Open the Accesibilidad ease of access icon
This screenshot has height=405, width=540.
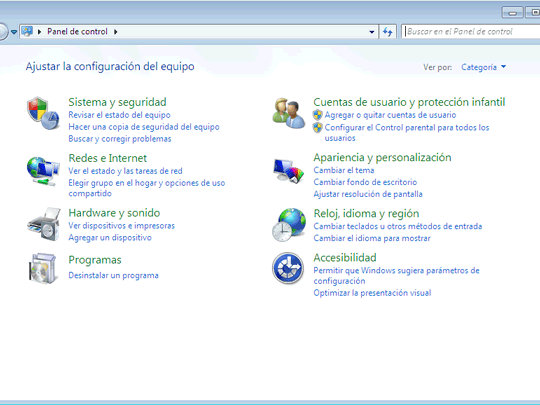pyautogui.click(x=288, y=268)
